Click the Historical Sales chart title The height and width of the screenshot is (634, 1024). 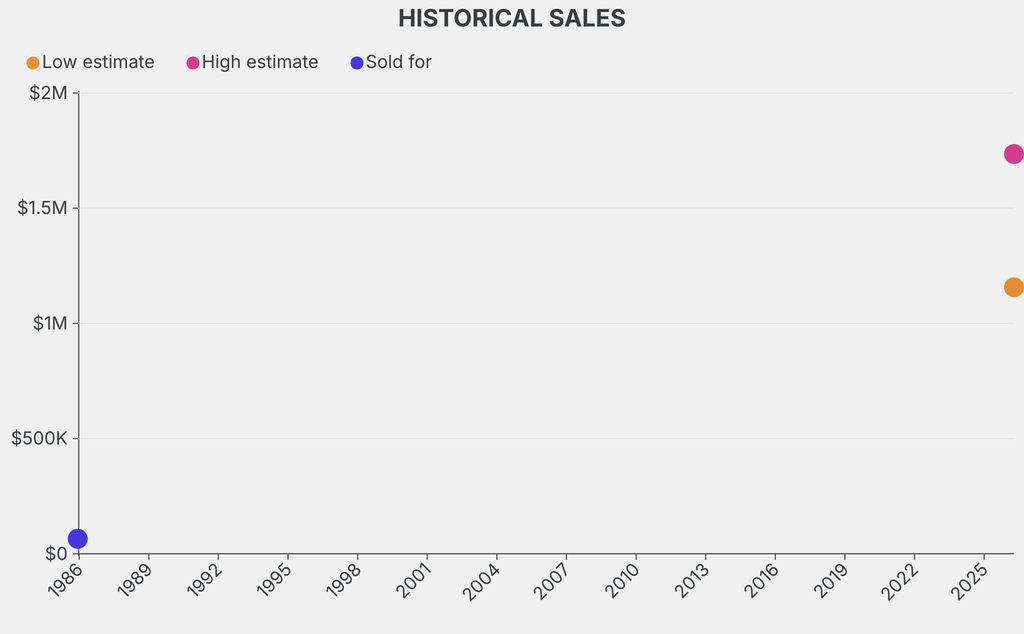(512, 18)
